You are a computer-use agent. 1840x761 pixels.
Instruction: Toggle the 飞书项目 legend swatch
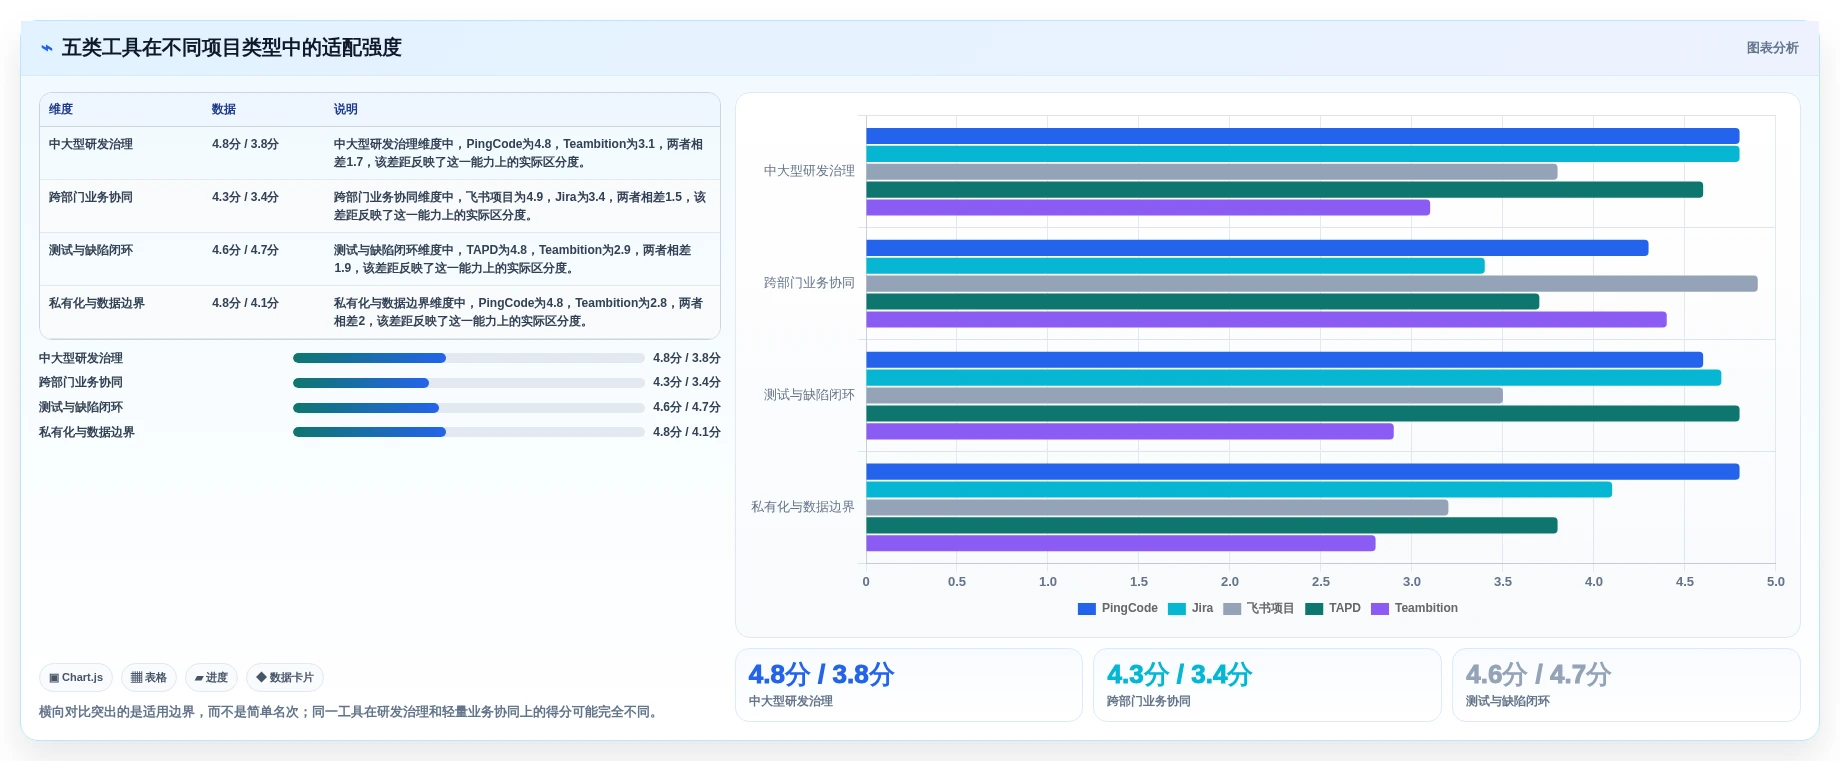[x=1232, y=608]
